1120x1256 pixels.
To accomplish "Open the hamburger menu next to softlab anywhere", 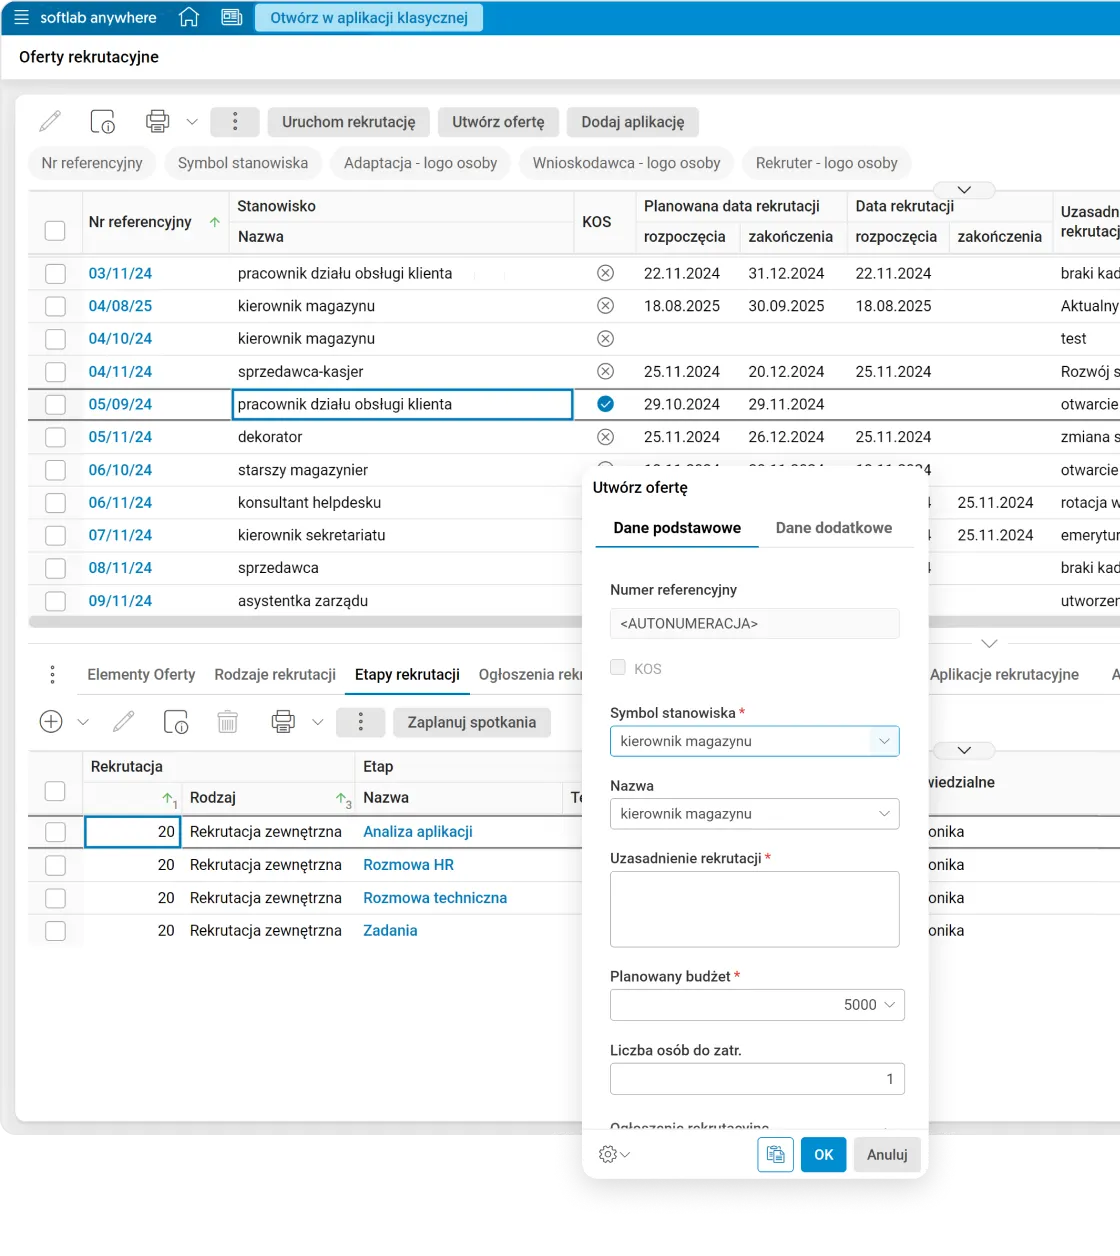I will point(21,18).
